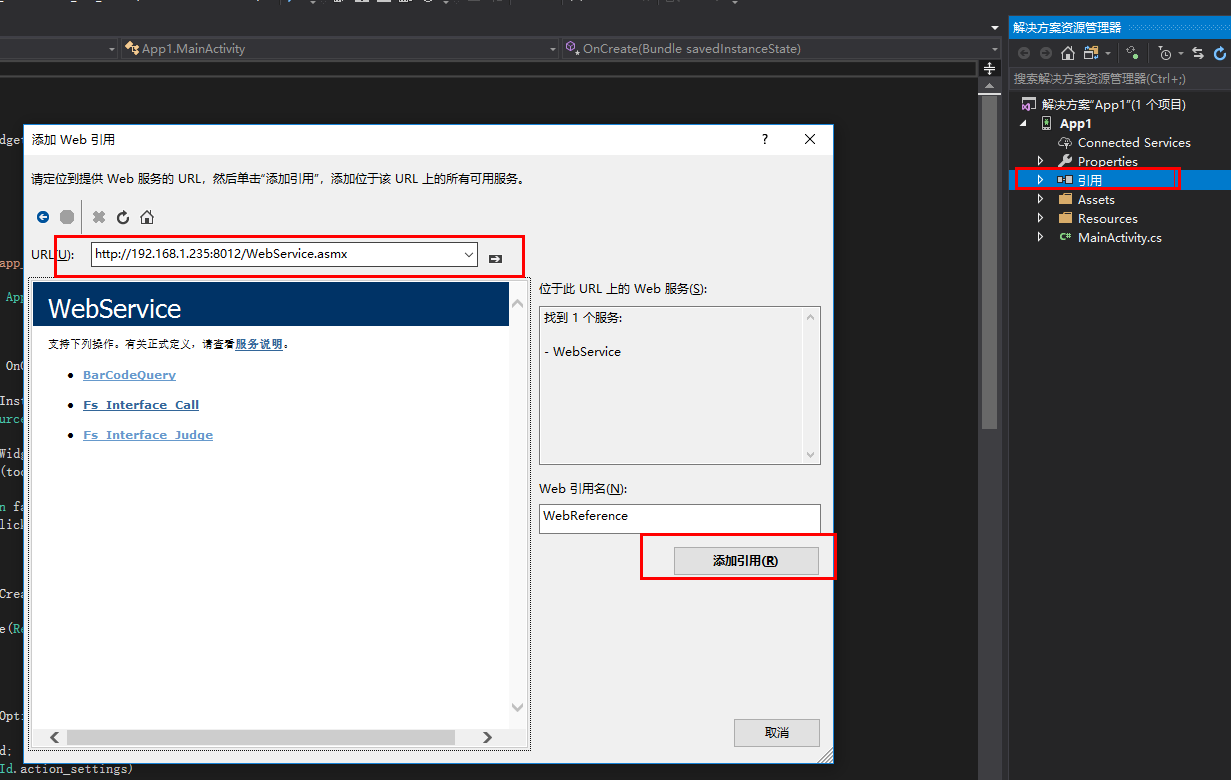Click the pending changes filter icon
Image resolution: width=1231 pixels, height=780 pixels.
[1132, 53]
